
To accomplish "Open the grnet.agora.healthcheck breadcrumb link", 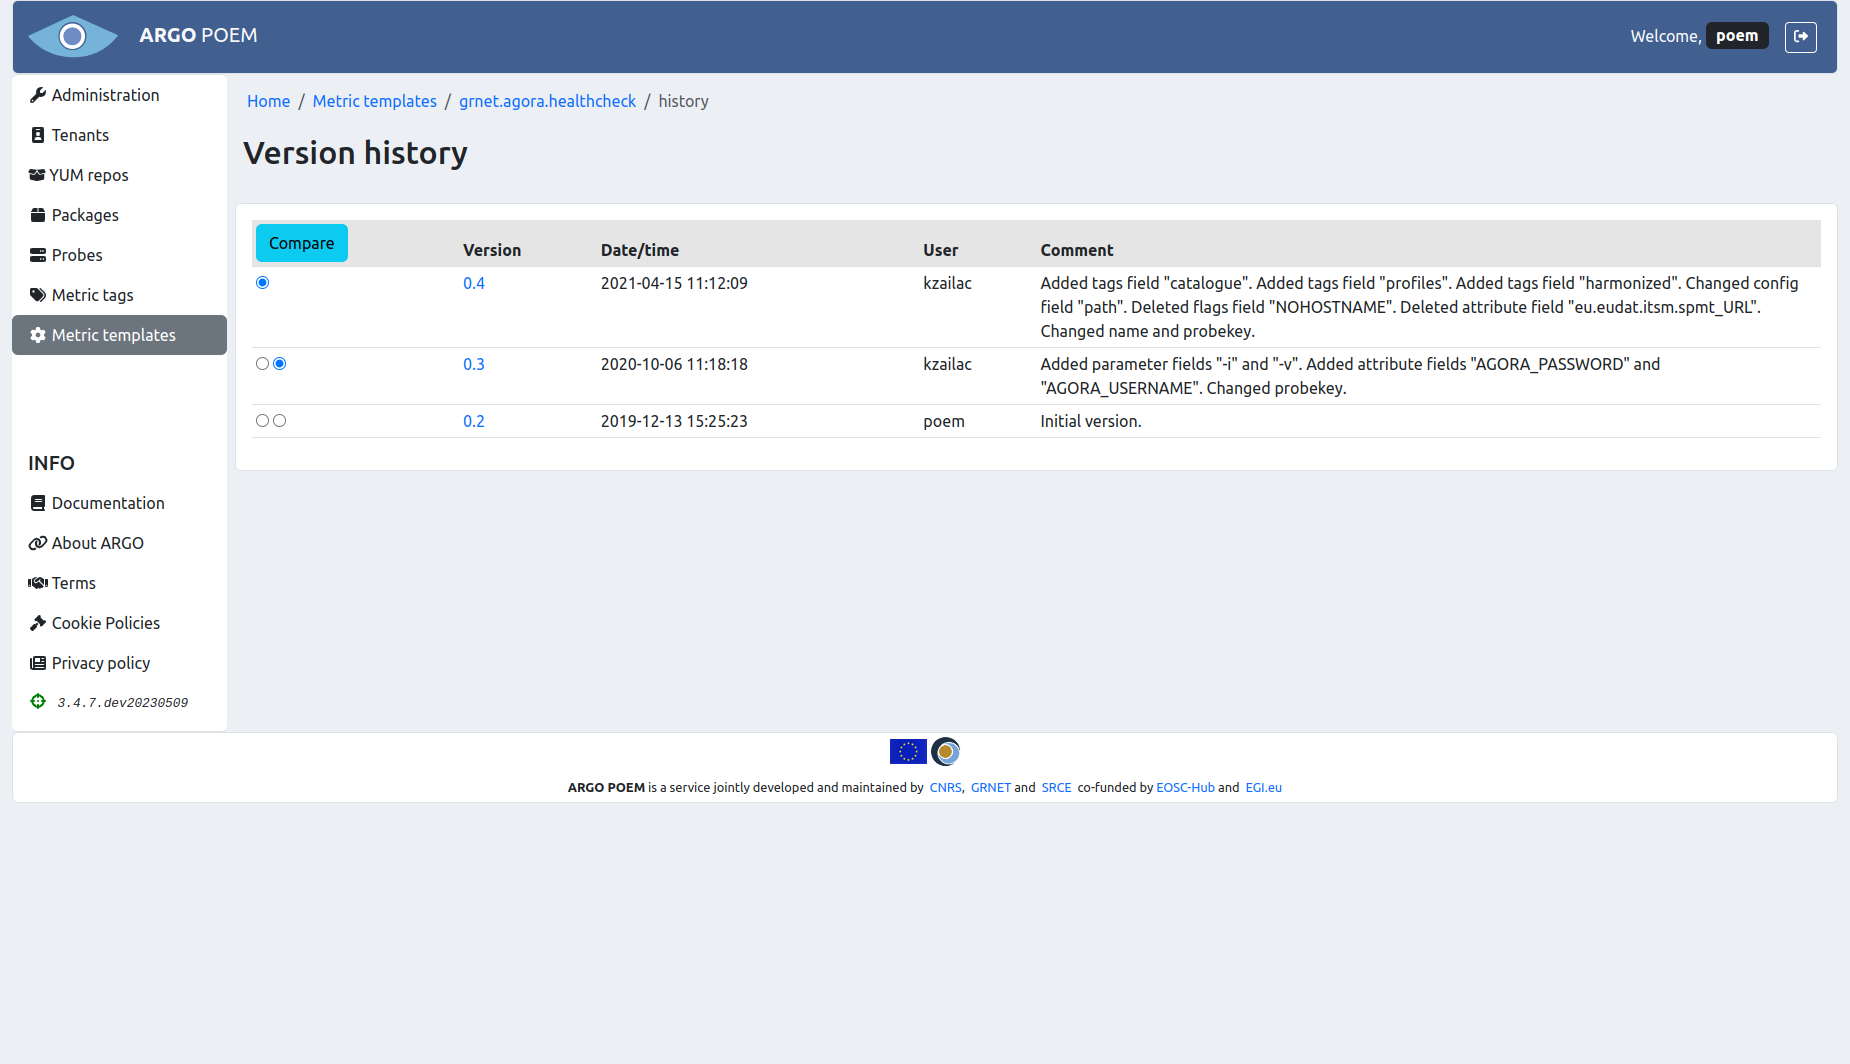I will pos(547,101).
